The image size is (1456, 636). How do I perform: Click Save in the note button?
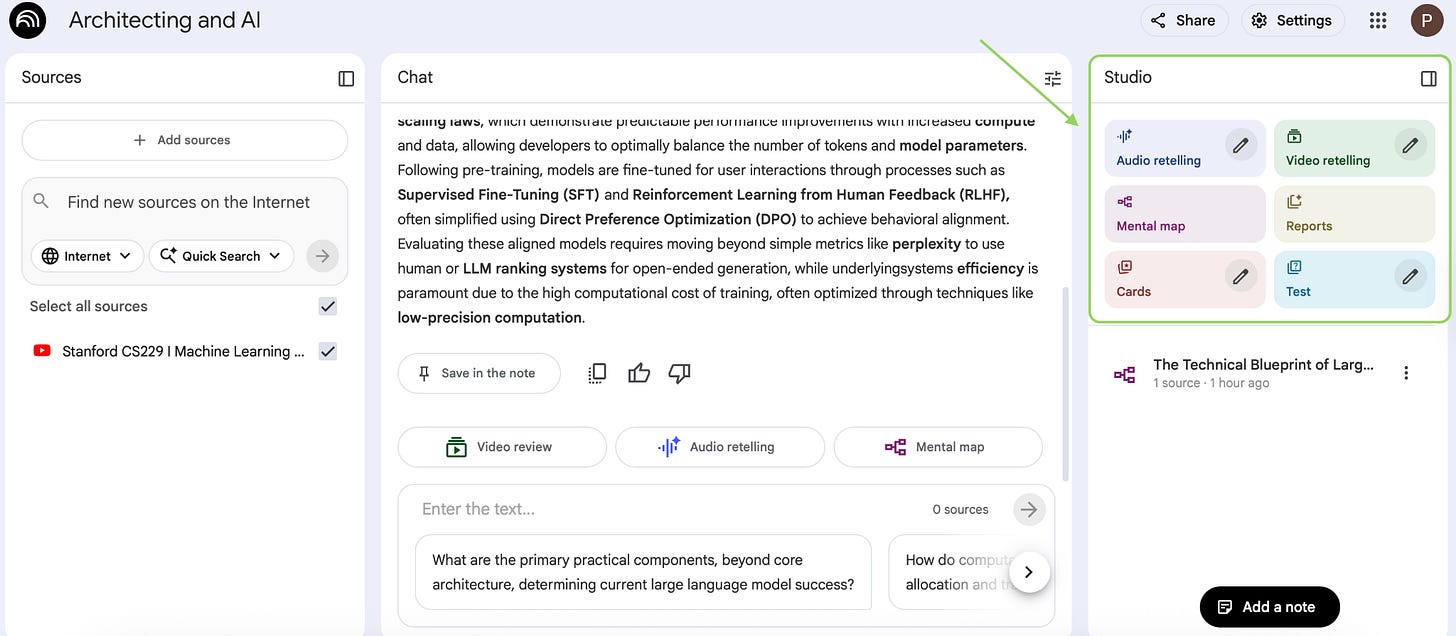479,373
